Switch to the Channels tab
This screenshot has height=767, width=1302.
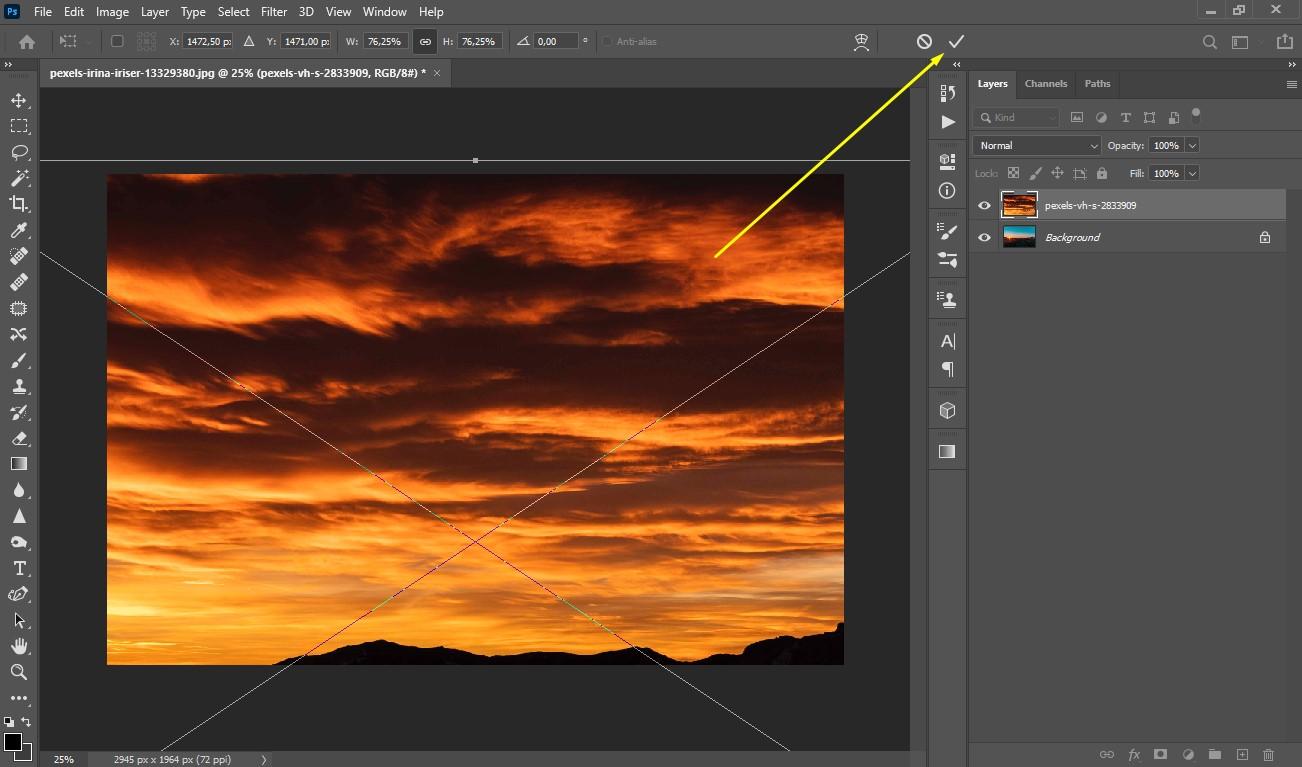tap(1046, 84)
